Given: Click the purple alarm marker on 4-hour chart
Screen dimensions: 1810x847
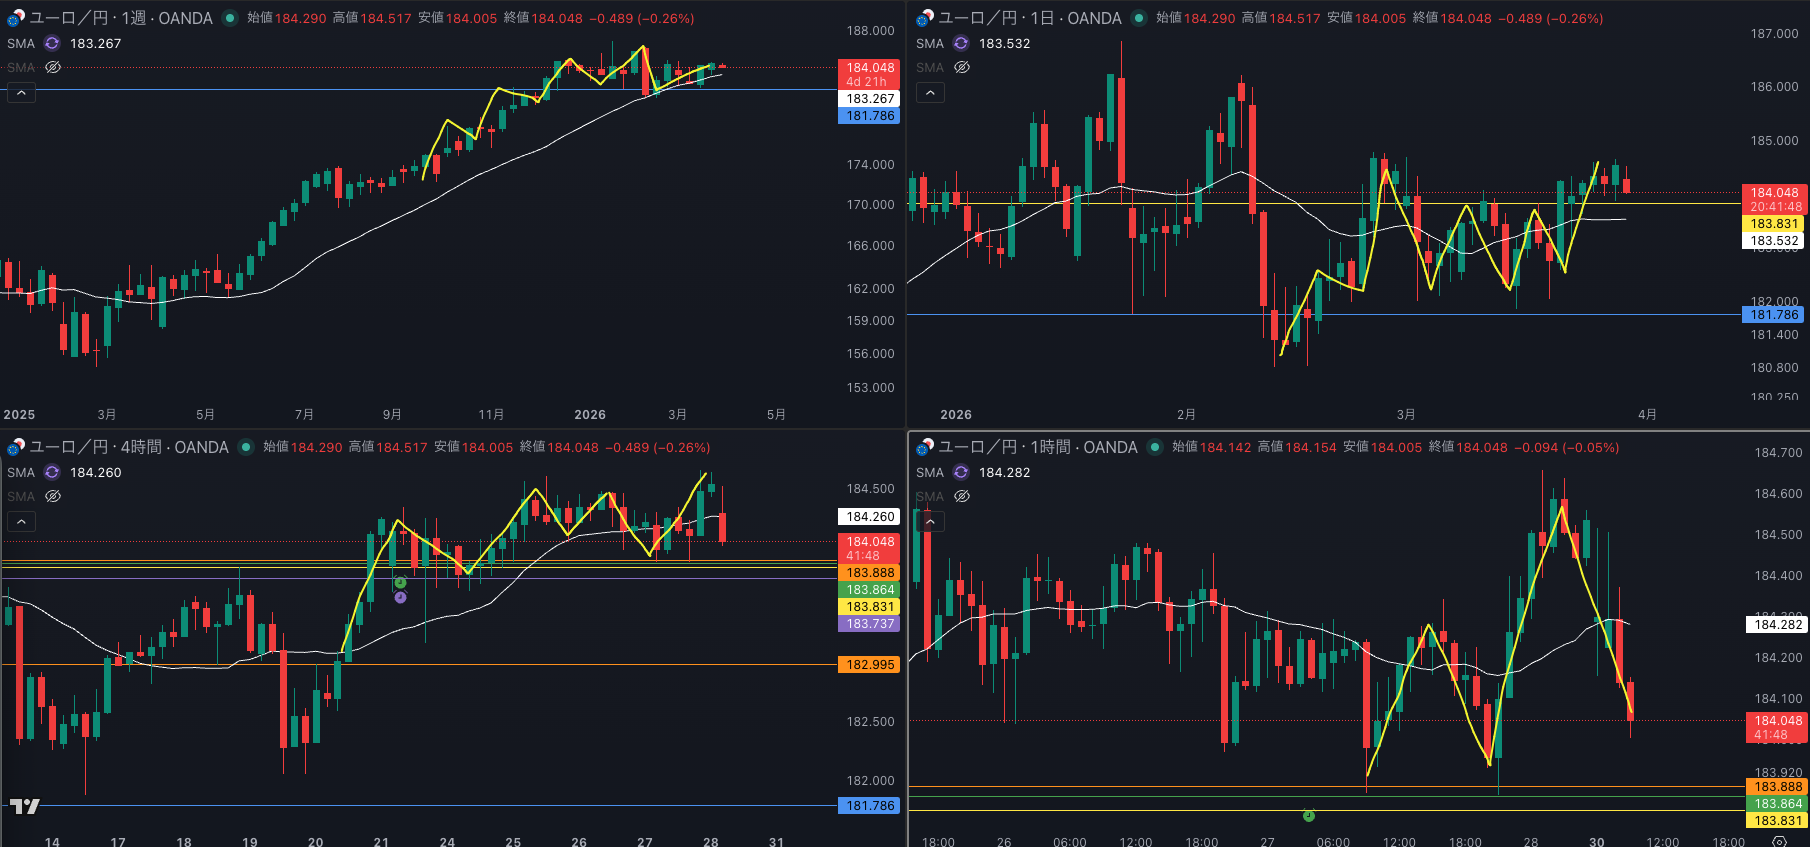Looking at the screenshot, I should (x=400, y=597).
